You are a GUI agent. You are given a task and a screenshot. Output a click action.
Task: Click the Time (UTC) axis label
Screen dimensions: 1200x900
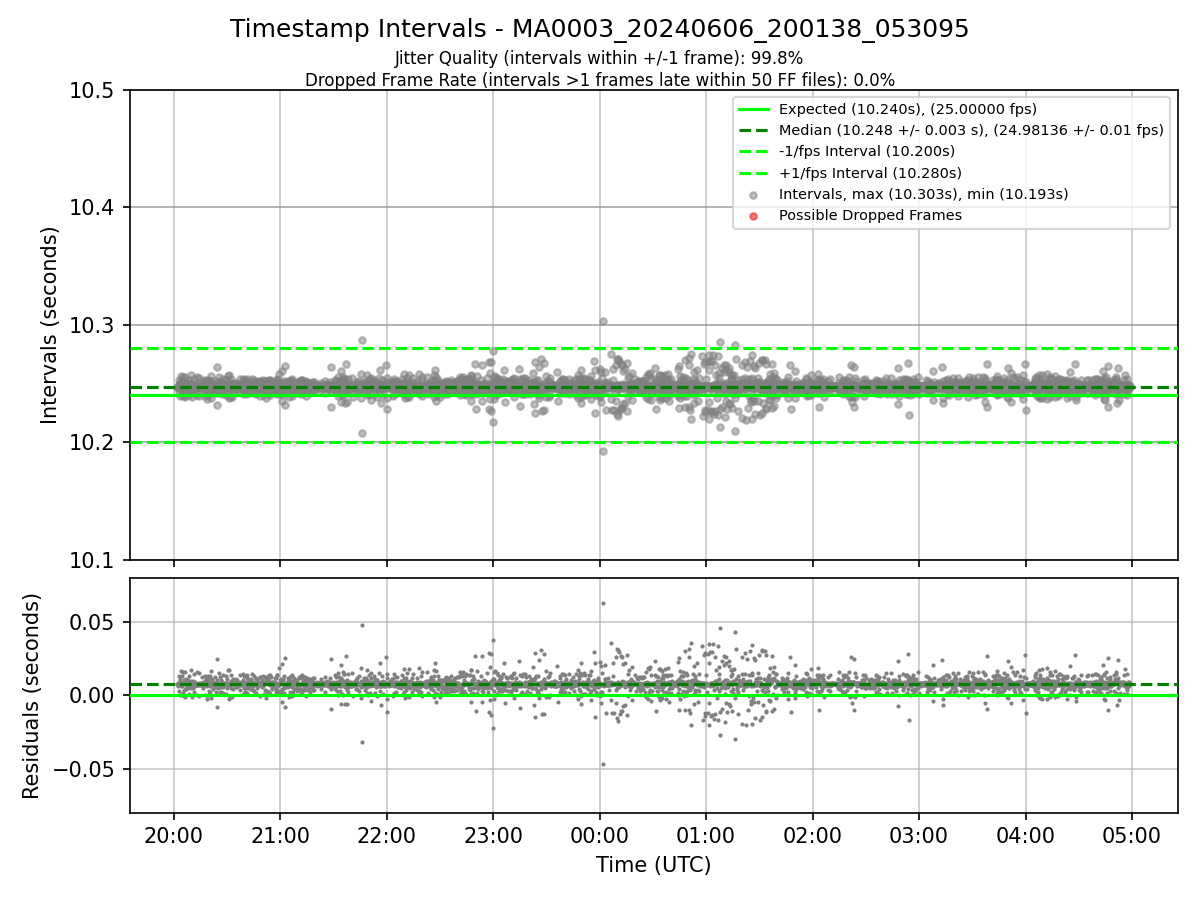pos(653,865)
